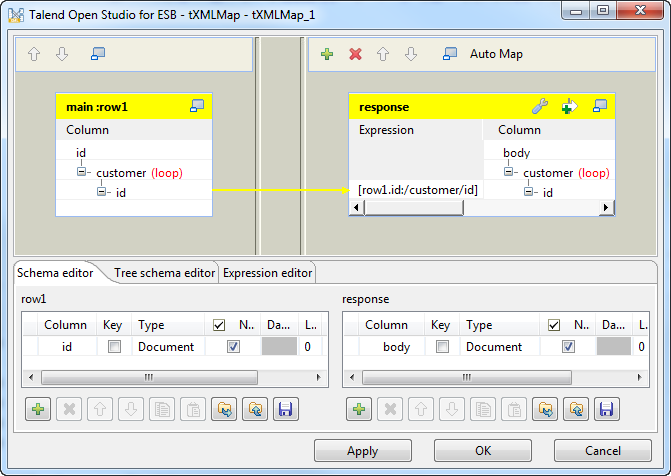Move input table up using the arrow icon
This screenshot has width=671, height=476.
tap(34, 54)
